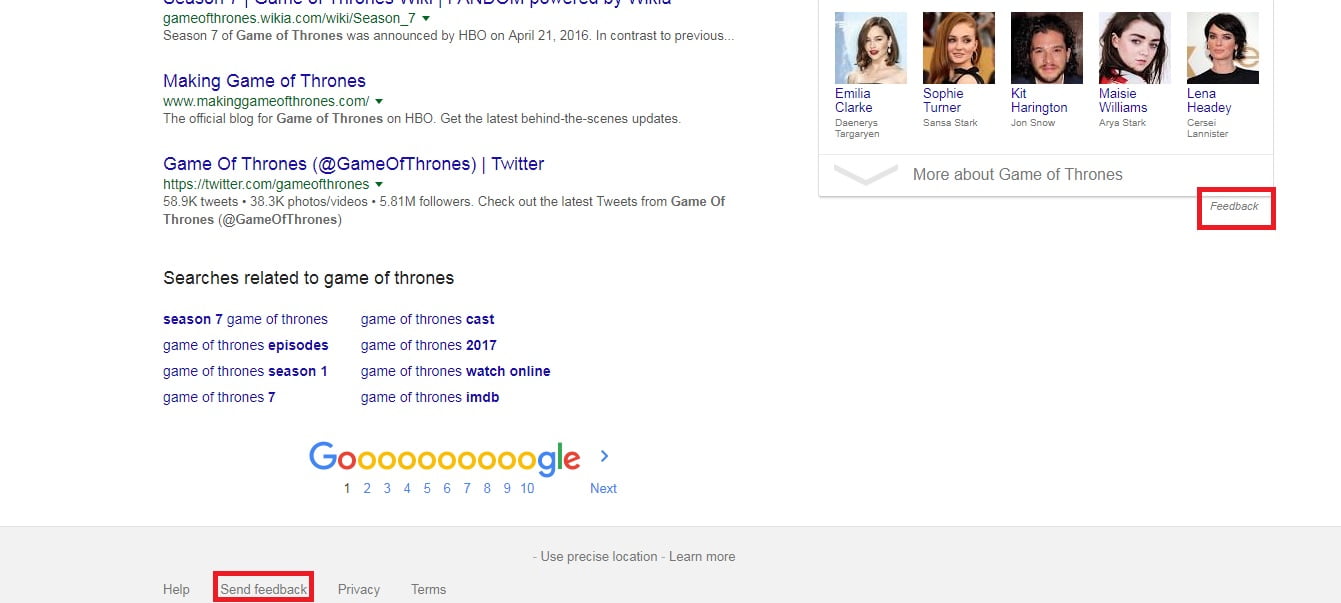Open Game Of Thrones Twitter result title
The image size is (1341, 603).
[353, 164]
